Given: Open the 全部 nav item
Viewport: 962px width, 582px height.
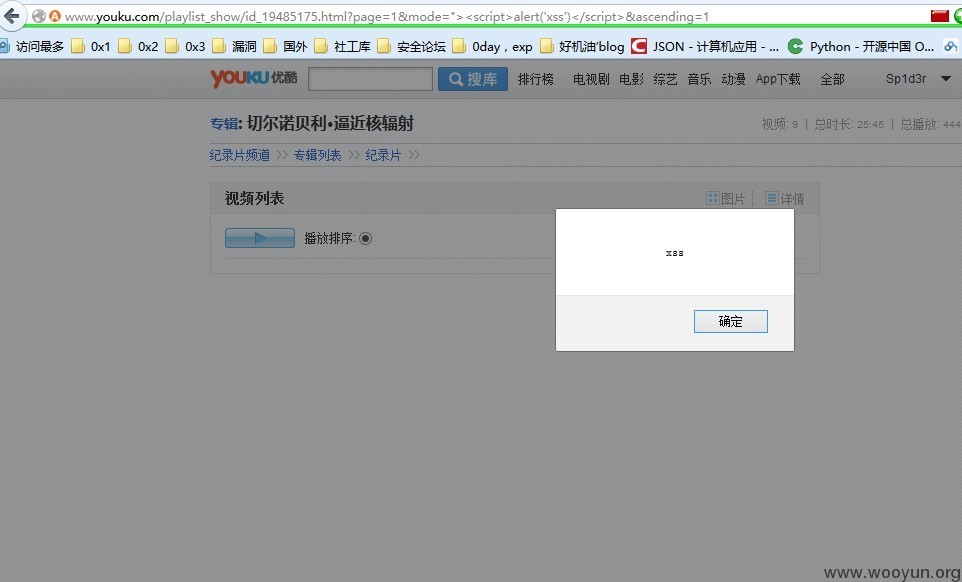Looking at the screenshot, I should (833, 79).
